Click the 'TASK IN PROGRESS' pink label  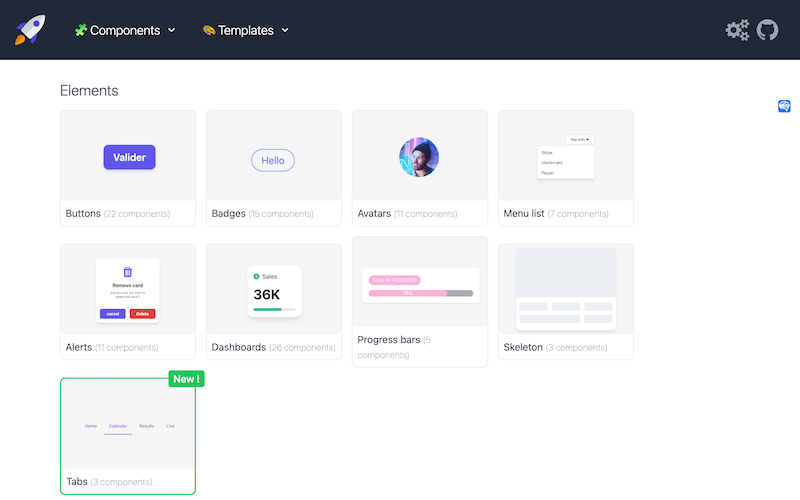(394, 280)
